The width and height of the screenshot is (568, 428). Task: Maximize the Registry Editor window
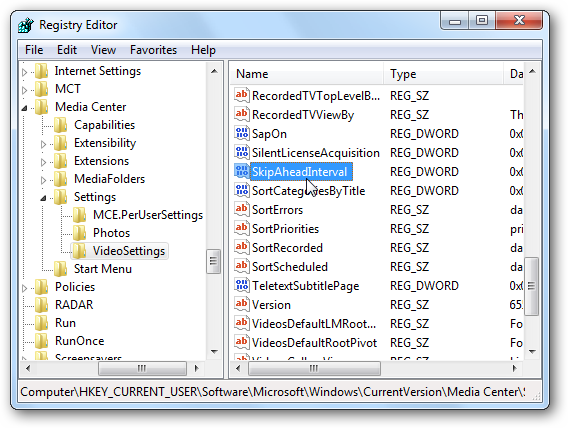click(482, 20)
